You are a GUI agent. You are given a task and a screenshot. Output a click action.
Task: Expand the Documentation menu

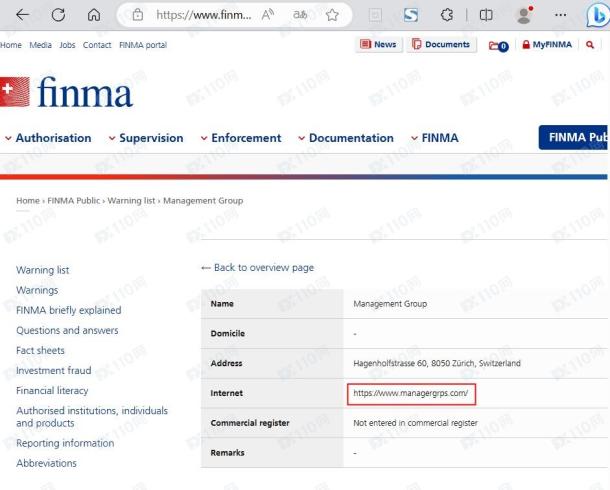tap(346, 138)
